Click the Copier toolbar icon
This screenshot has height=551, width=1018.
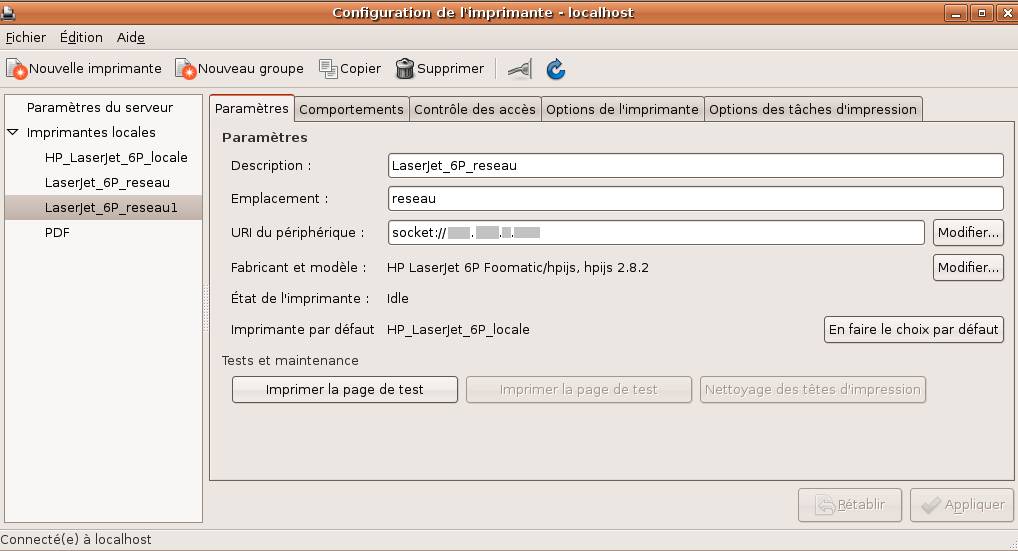[x=328, y=69]
